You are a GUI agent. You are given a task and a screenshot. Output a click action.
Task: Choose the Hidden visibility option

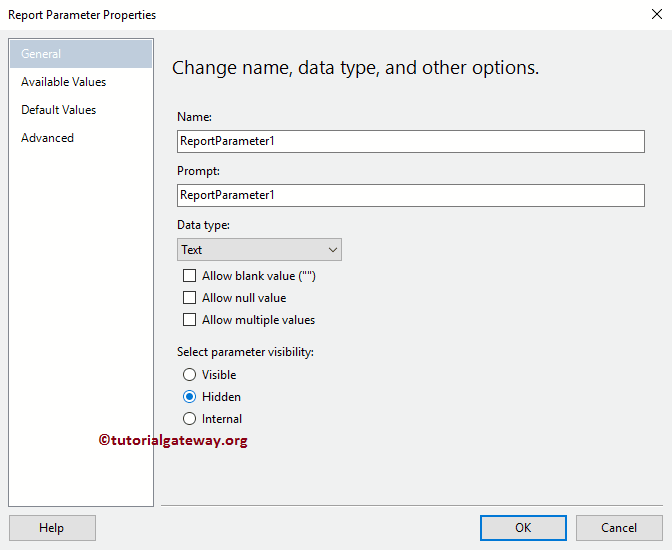190,397
